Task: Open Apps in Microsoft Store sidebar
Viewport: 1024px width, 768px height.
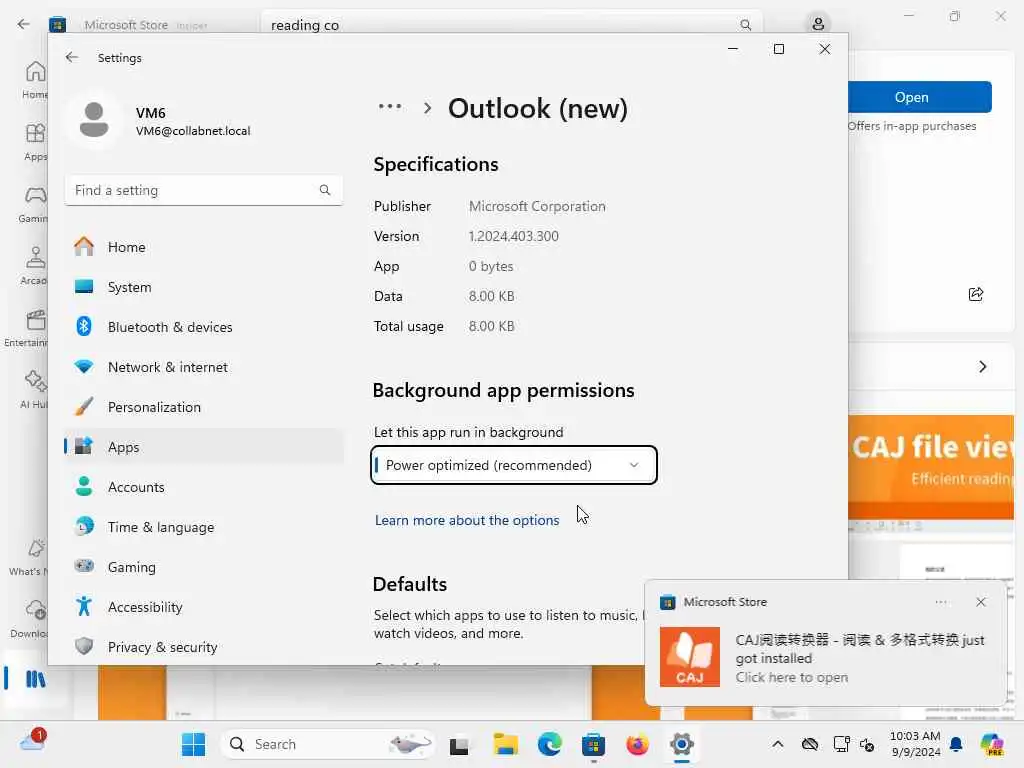Action: pos(35,142)
